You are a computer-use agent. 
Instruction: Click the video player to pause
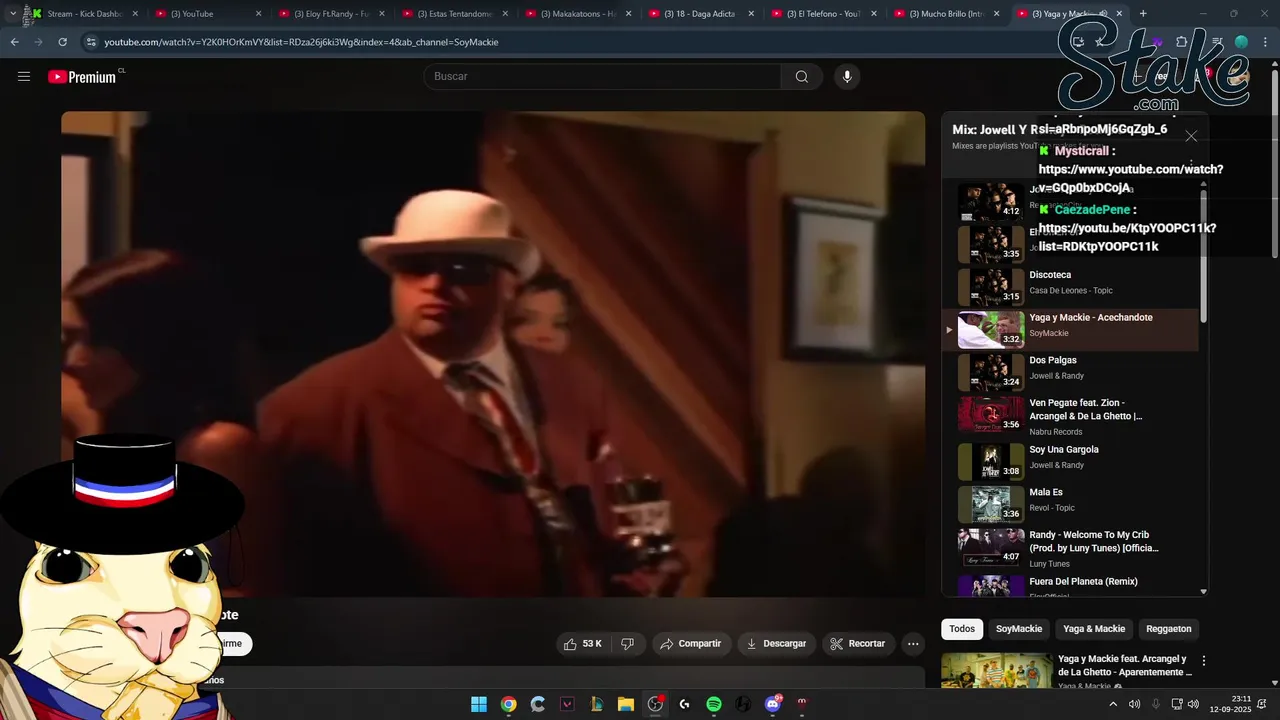coord(493,354)
